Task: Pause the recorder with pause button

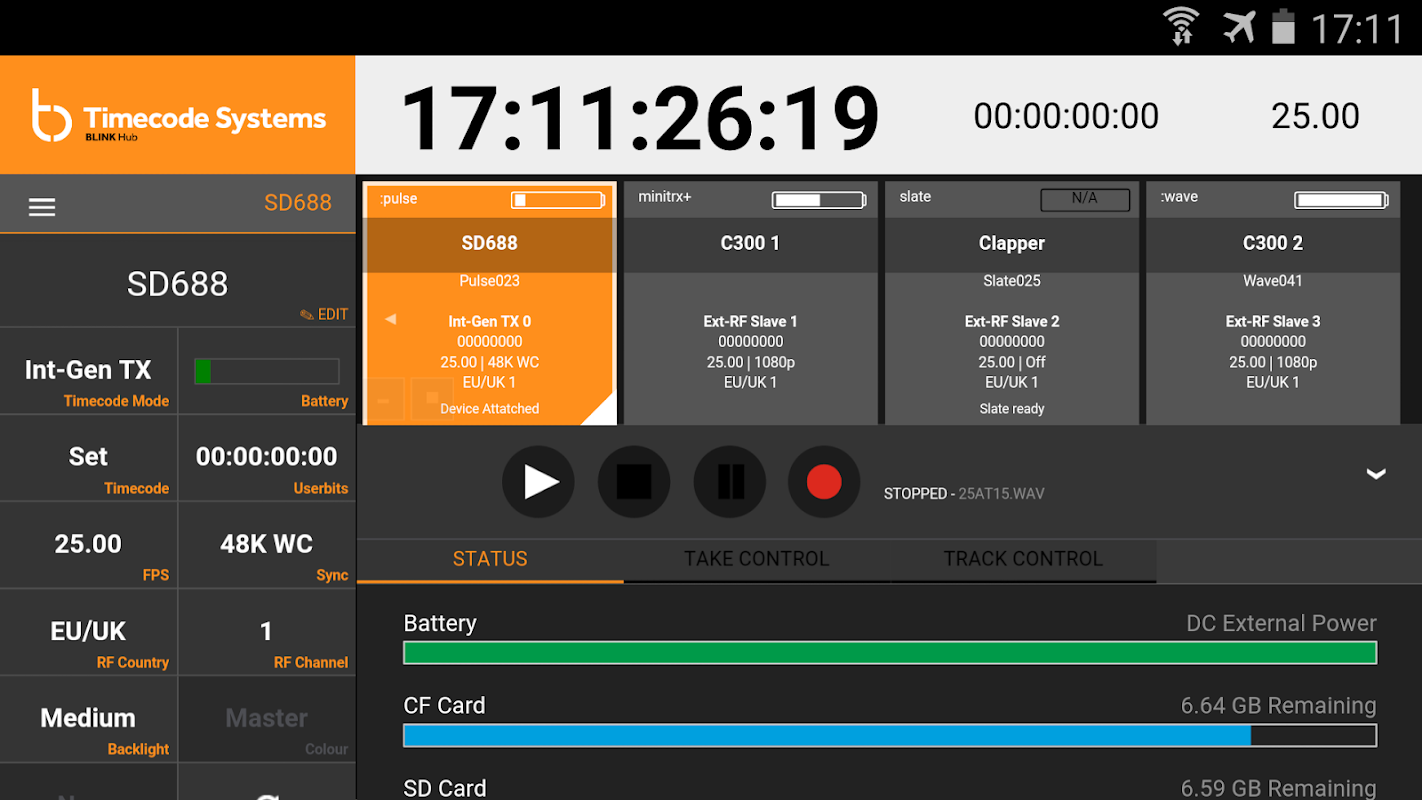Action: [730, 482]
